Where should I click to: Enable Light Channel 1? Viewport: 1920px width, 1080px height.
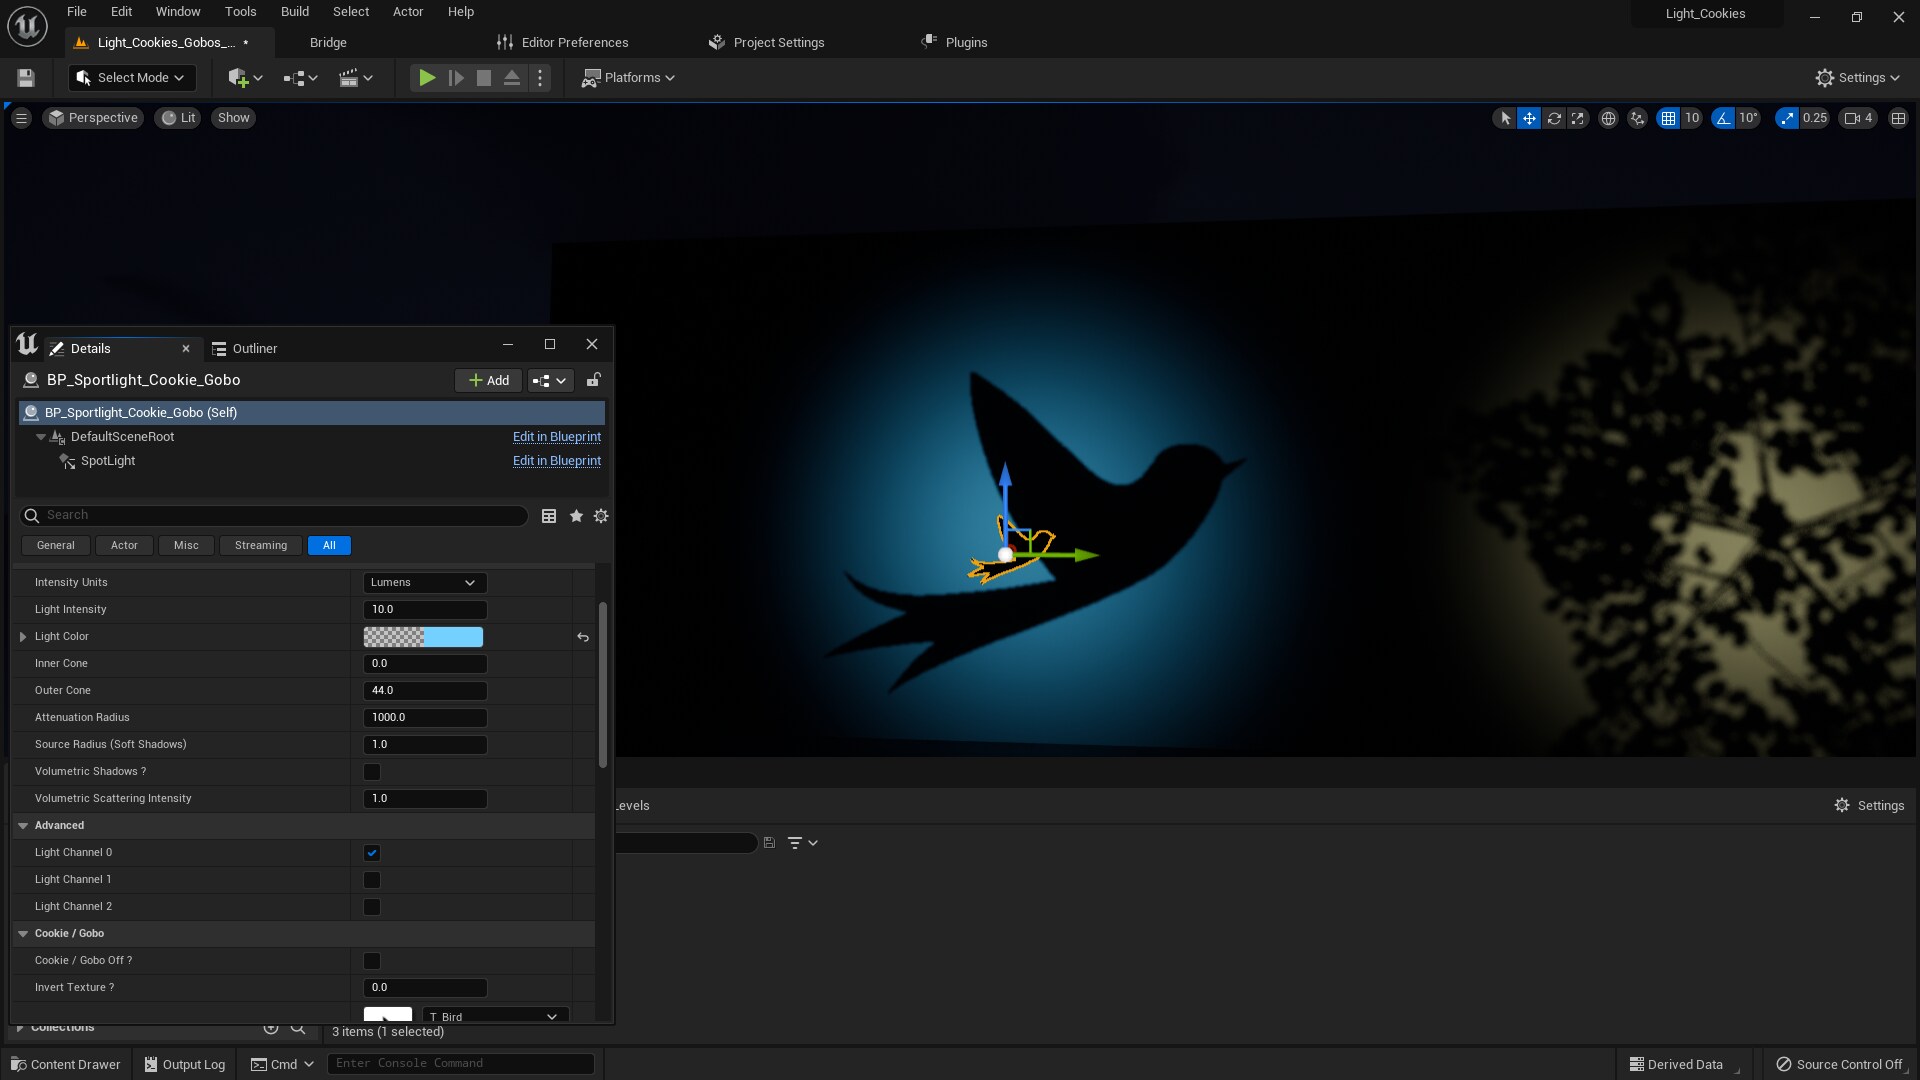[371, 879]
